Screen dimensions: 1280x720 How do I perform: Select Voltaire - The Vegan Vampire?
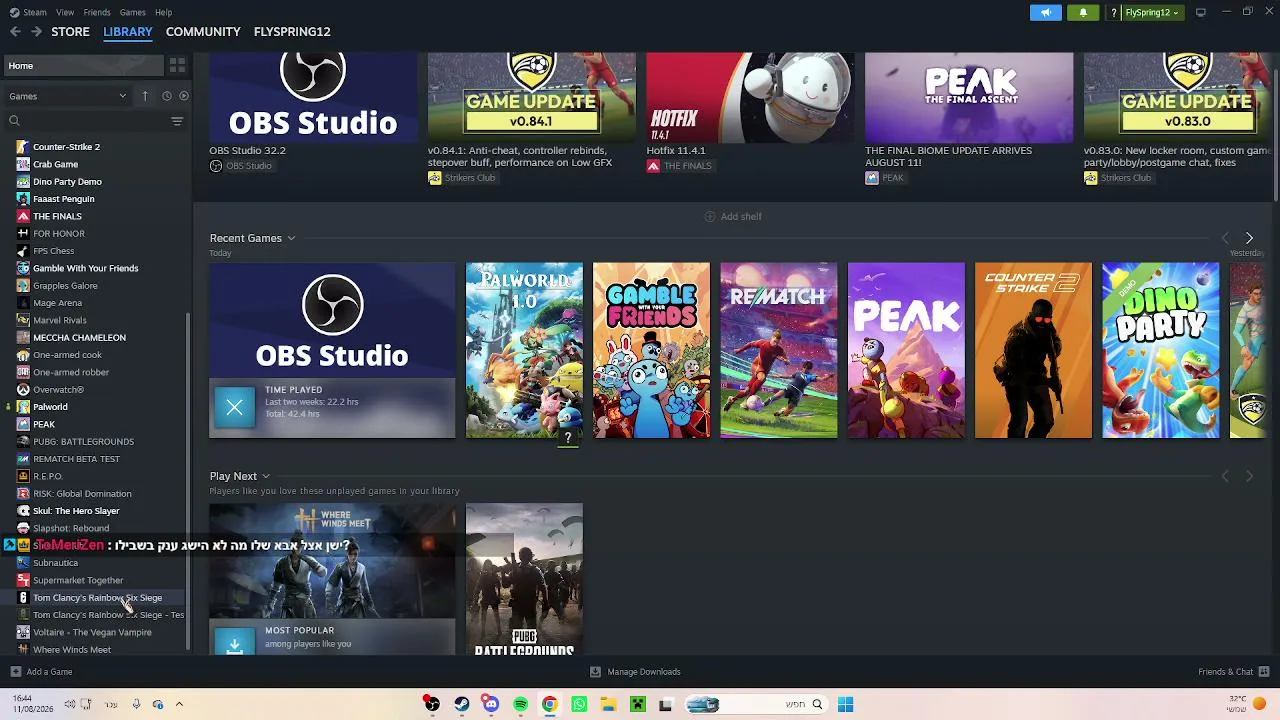point(92,633)
